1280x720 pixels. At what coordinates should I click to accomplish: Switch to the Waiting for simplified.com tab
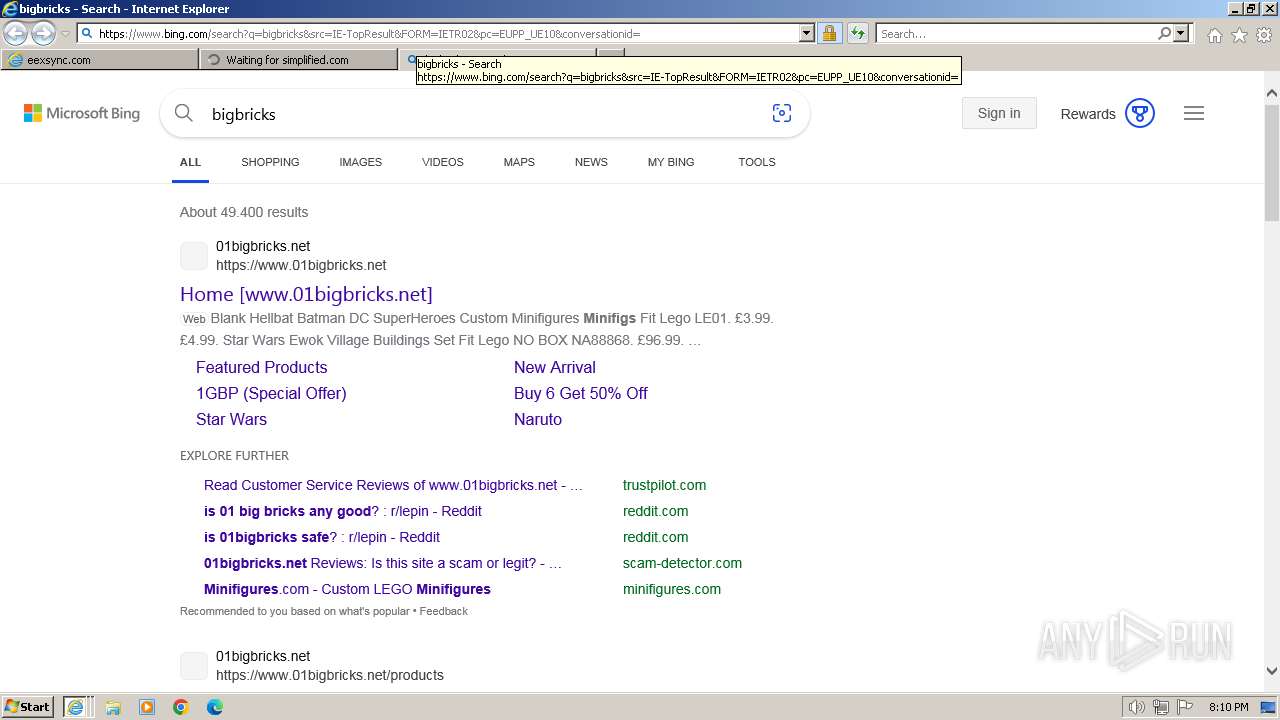coord(298,60)
